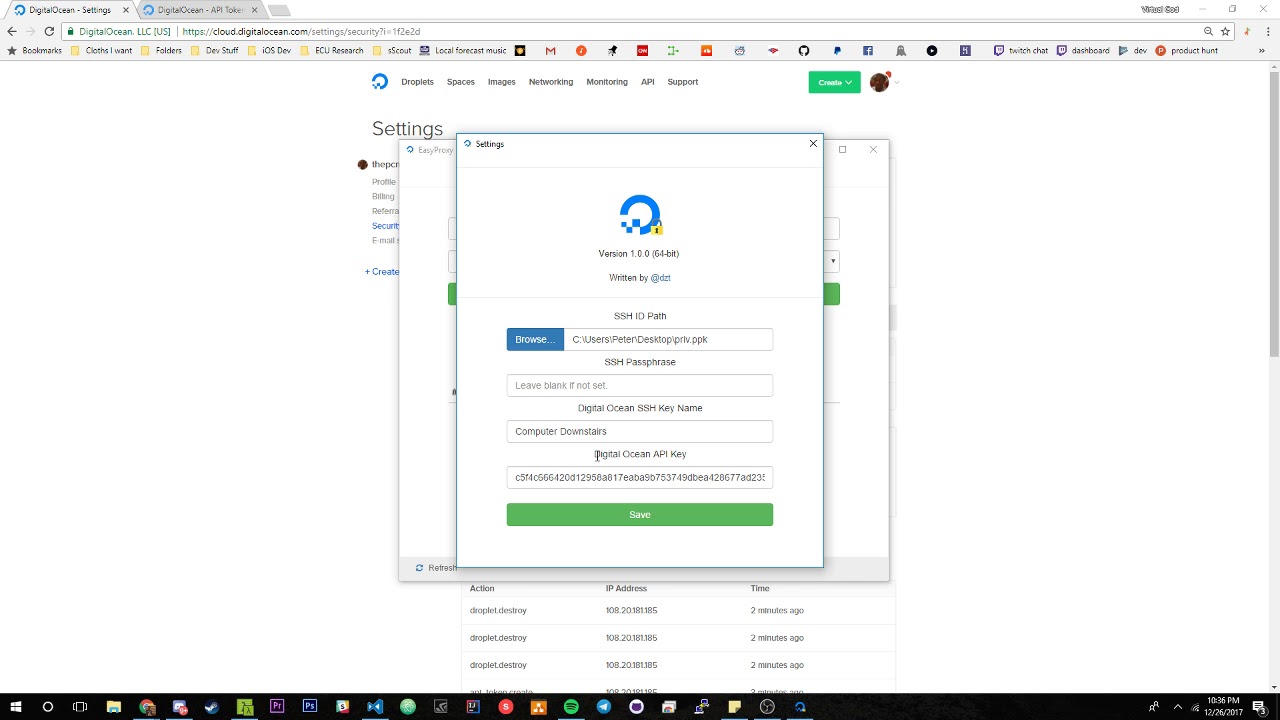
Task: Open the Local forecast music bookmark
Action: [463, 50]
